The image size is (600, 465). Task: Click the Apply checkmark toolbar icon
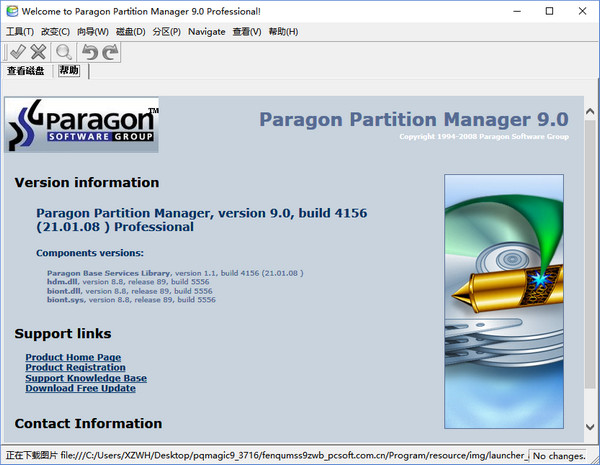point(17,52)
